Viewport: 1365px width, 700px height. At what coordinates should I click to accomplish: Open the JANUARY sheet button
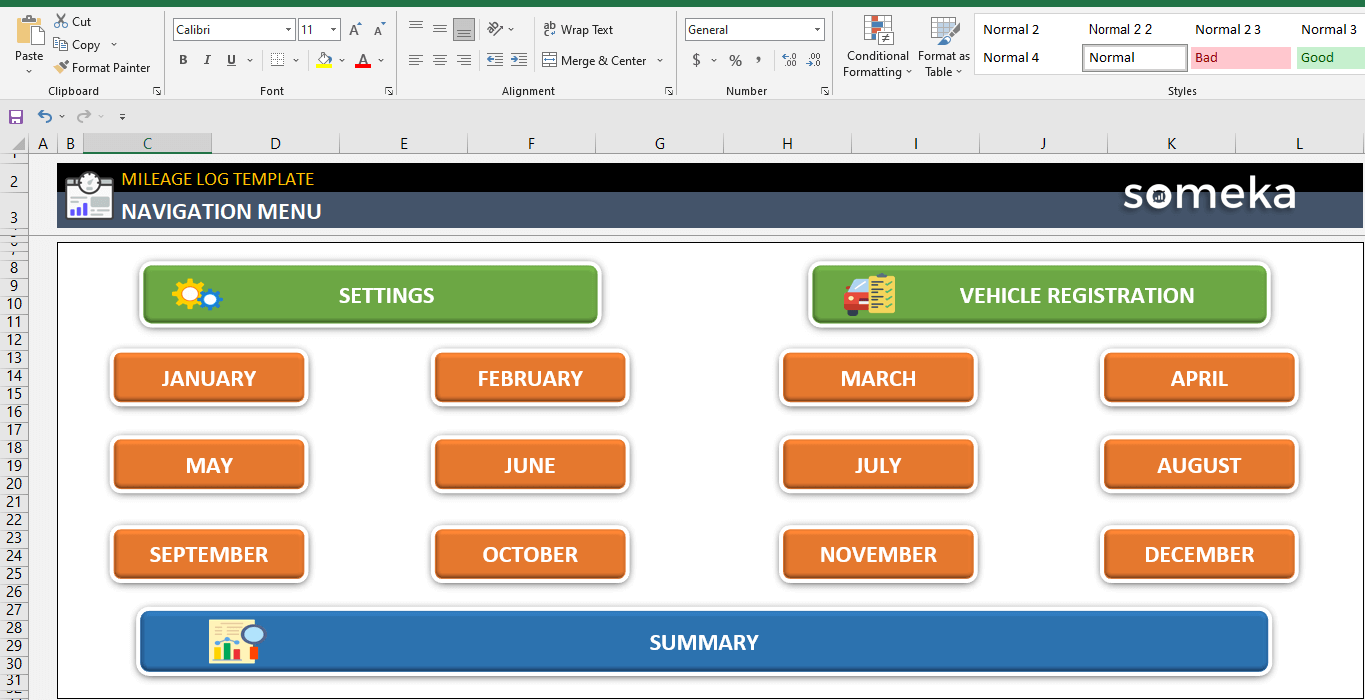click(x=209, y=378)
